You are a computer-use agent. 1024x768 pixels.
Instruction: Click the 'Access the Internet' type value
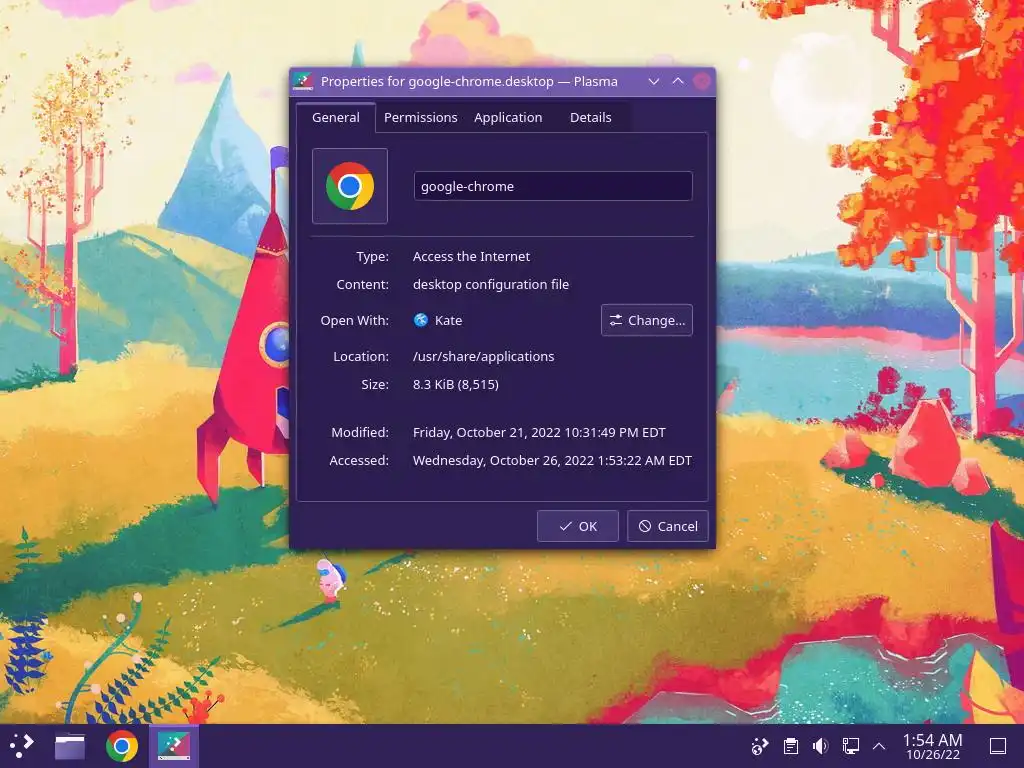(x=471, y=257)
